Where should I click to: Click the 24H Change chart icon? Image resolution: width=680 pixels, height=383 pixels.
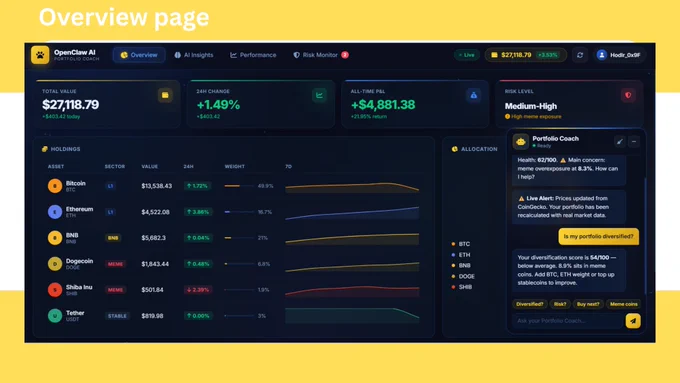pos(319,95)
